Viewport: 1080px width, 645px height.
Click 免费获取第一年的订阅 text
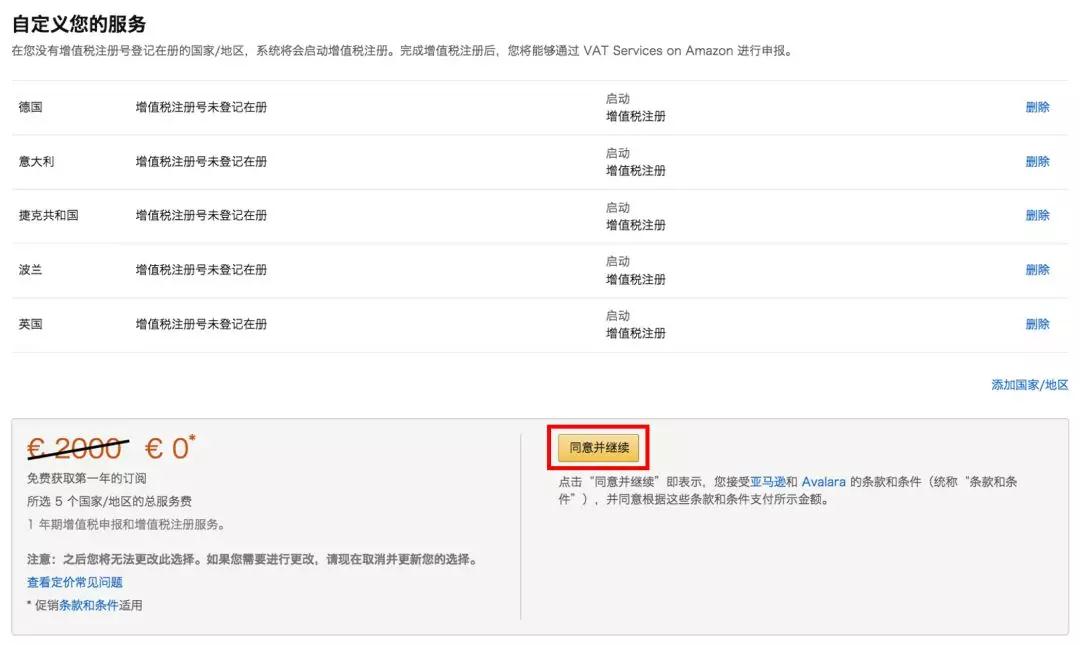[x=87, y=478]
